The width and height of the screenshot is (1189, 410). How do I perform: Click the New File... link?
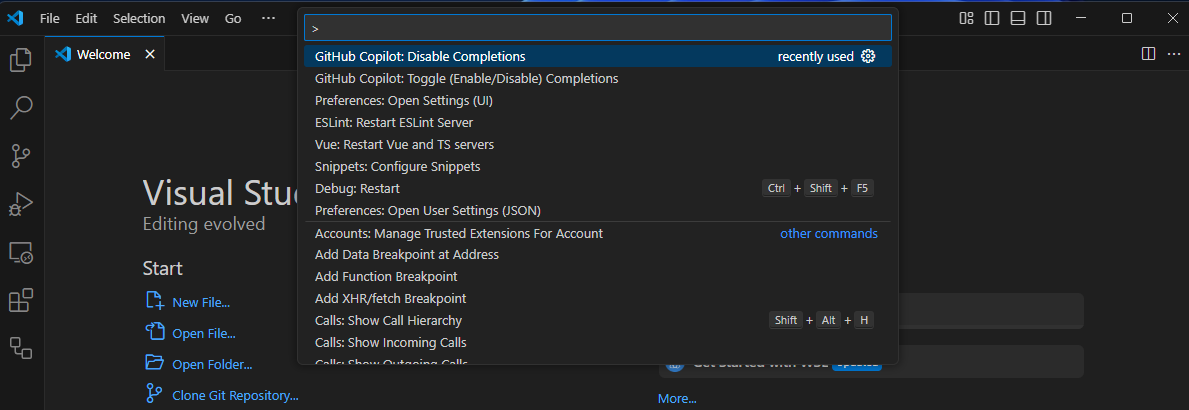(x=201, y=302)
